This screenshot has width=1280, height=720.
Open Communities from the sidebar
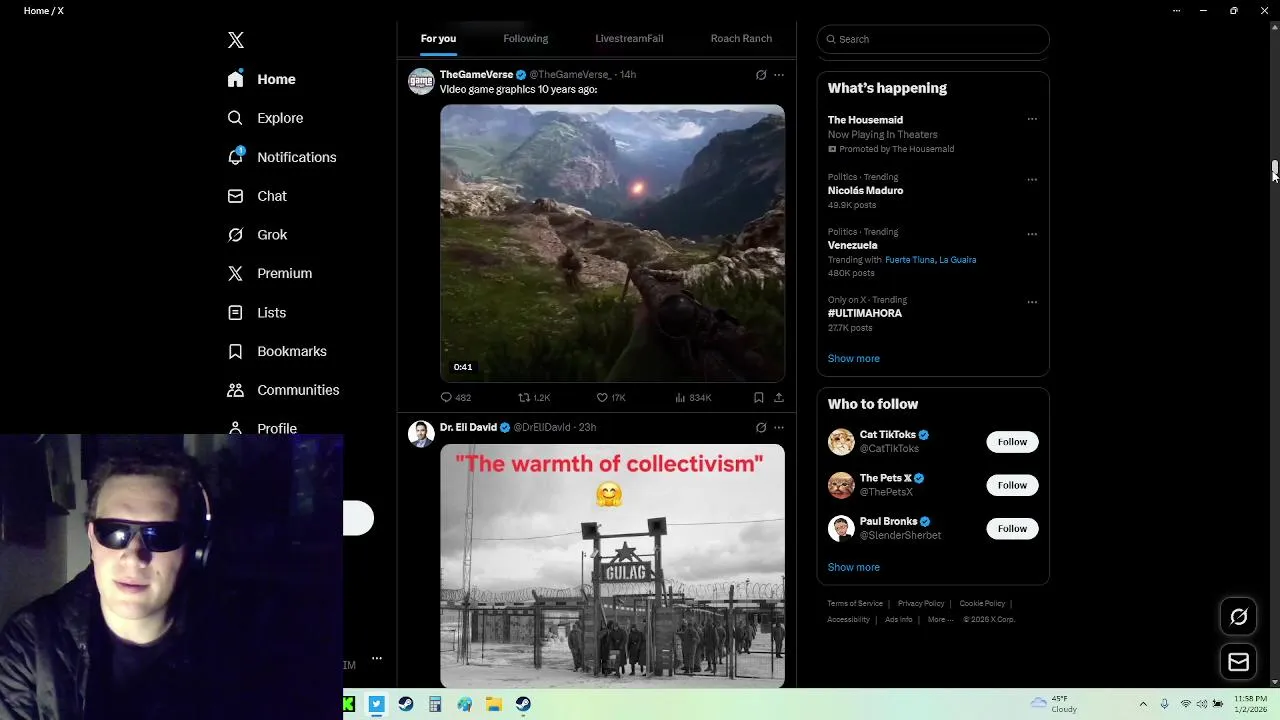click(x=283, y=390)
